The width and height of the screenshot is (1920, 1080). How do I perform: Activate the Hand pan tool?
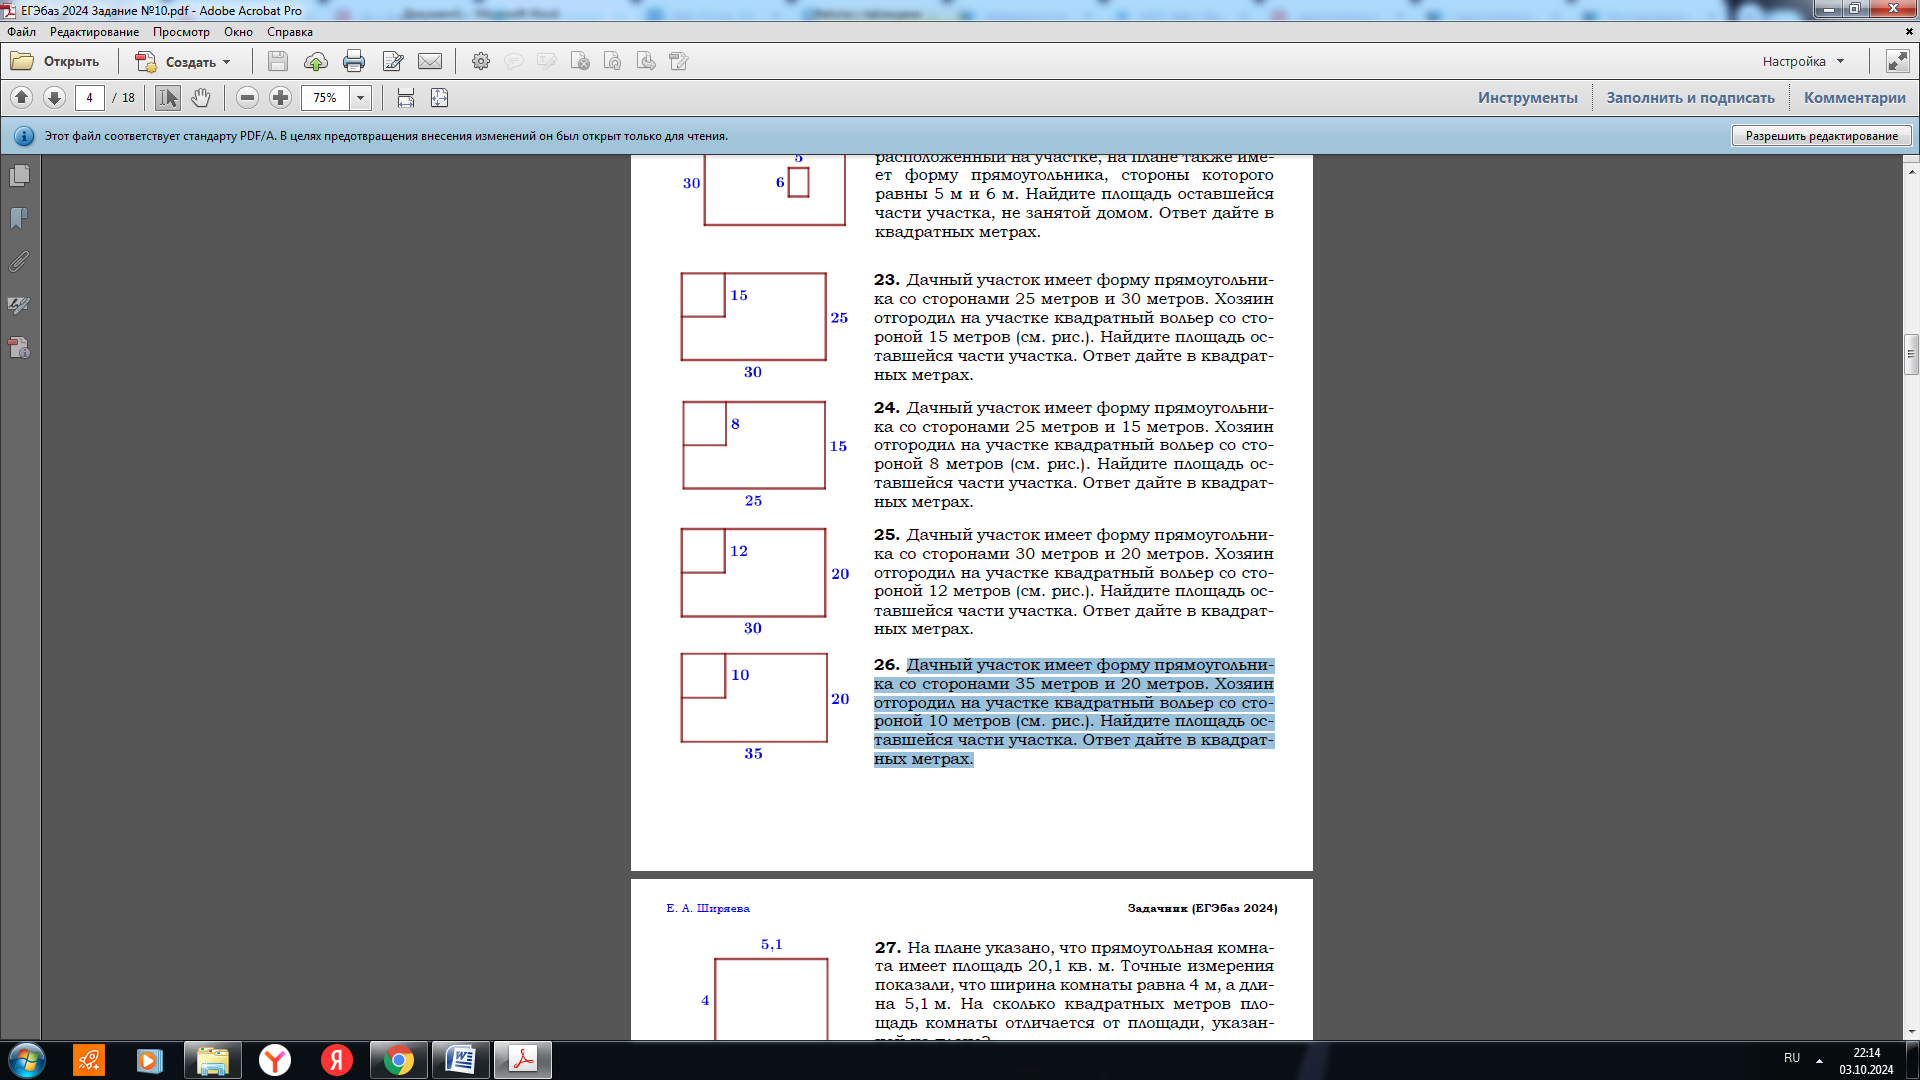201,97
